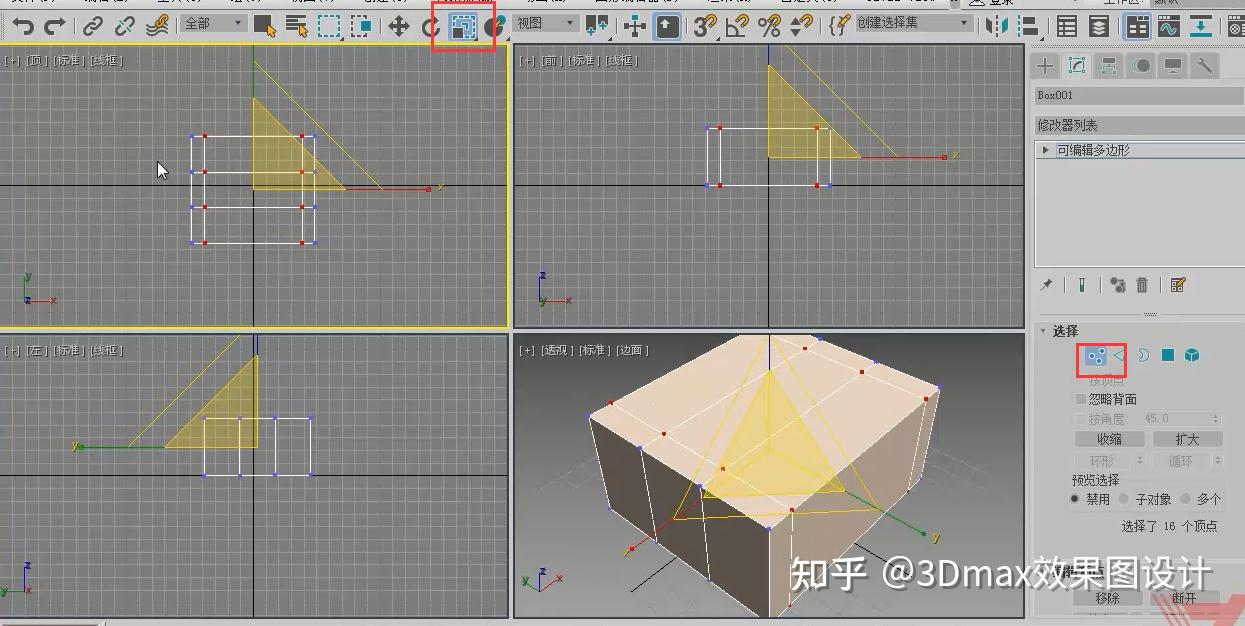Activate the Bind to Space Warp tool

157,25
